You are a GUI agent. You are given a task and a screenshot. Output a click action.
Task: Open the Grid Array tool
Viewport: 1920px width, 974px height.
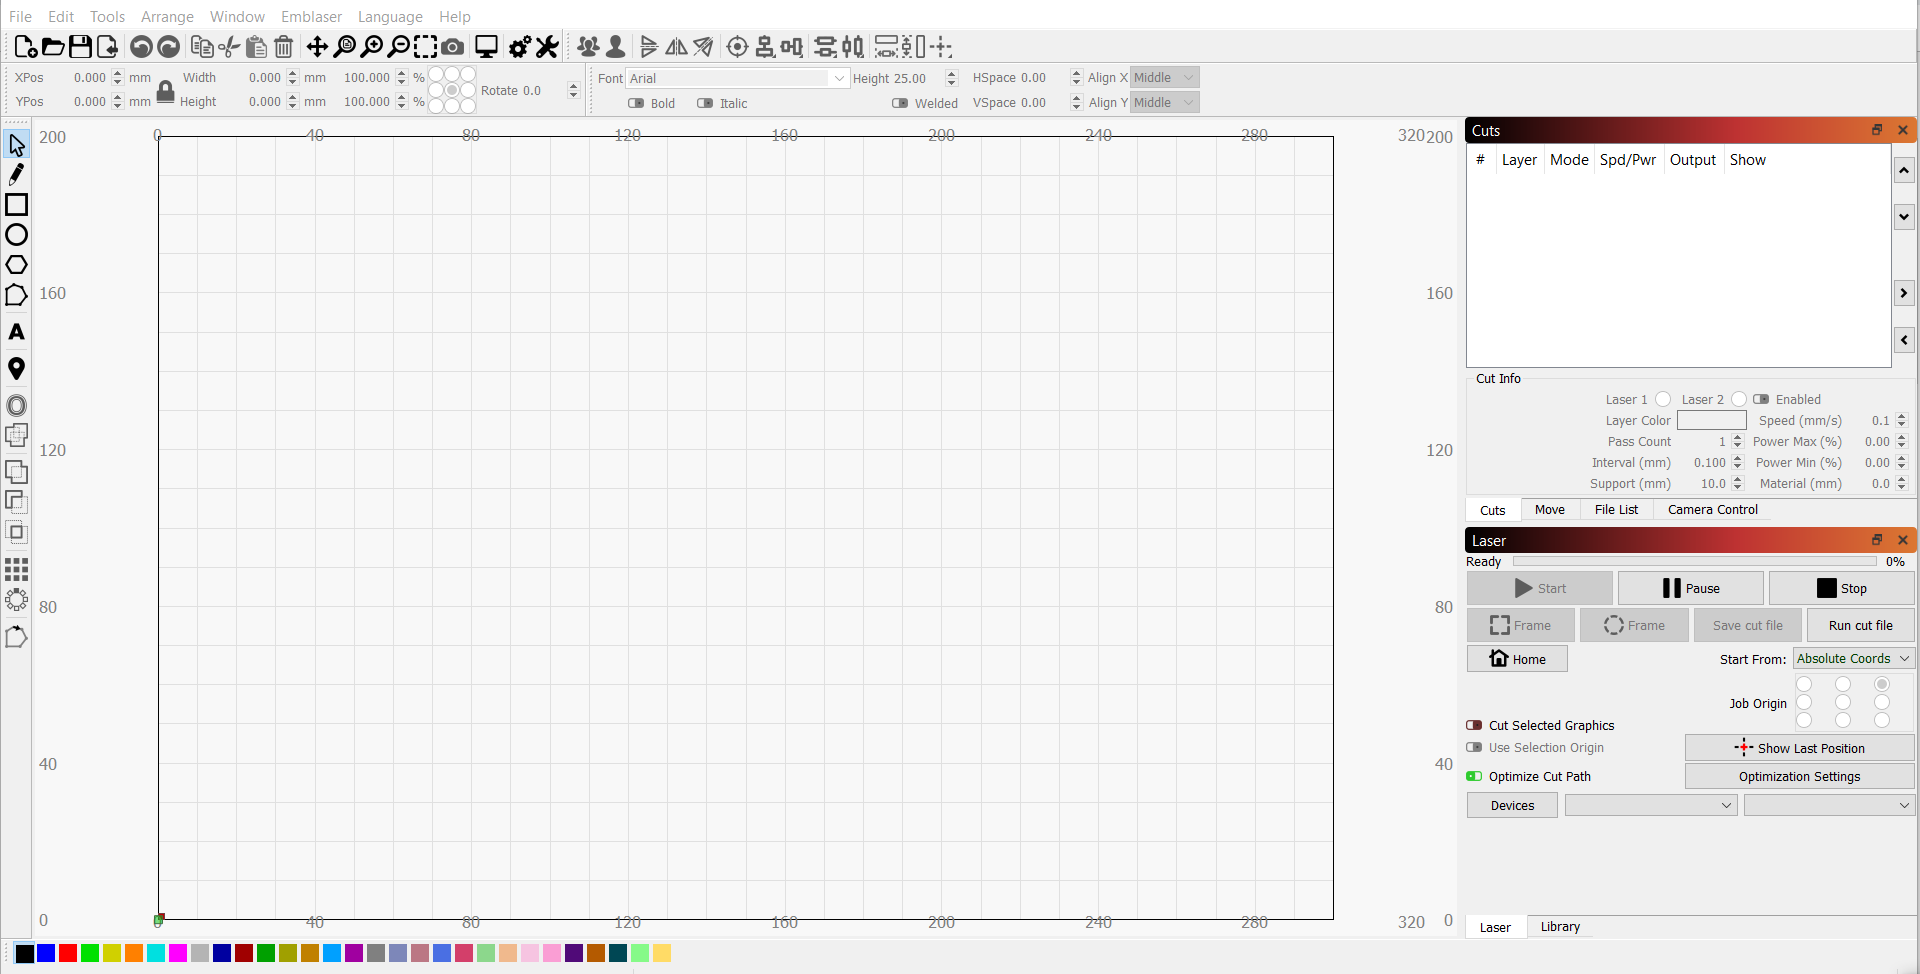click(16, 569)
